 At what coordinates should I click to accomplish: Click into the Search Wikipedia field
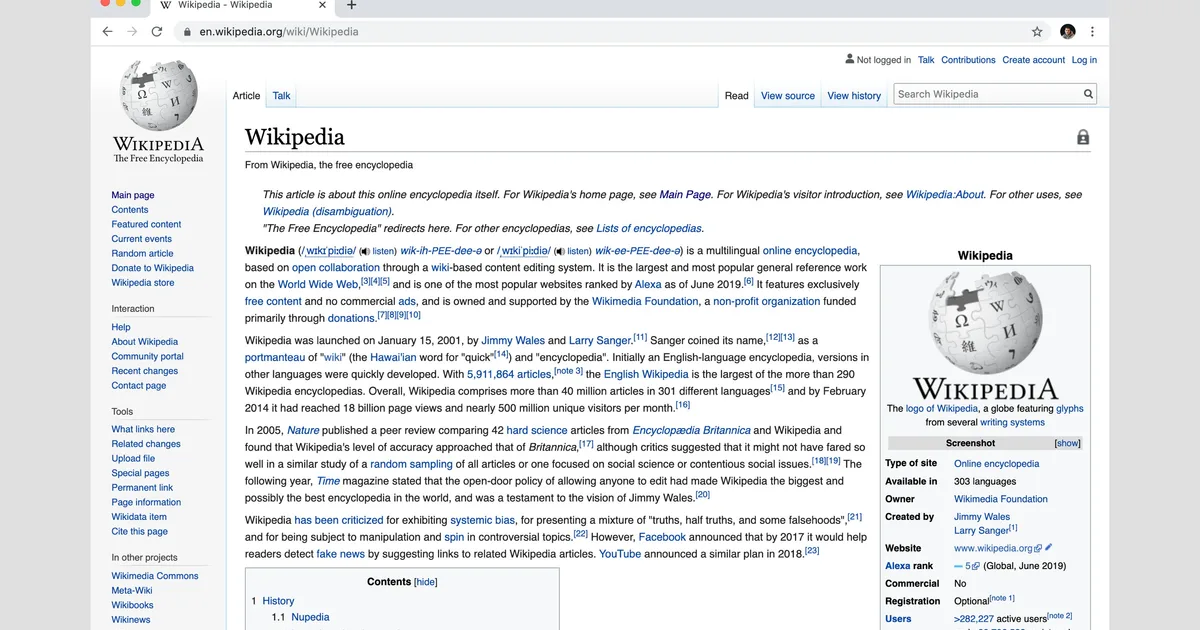[x=985, y=94]
